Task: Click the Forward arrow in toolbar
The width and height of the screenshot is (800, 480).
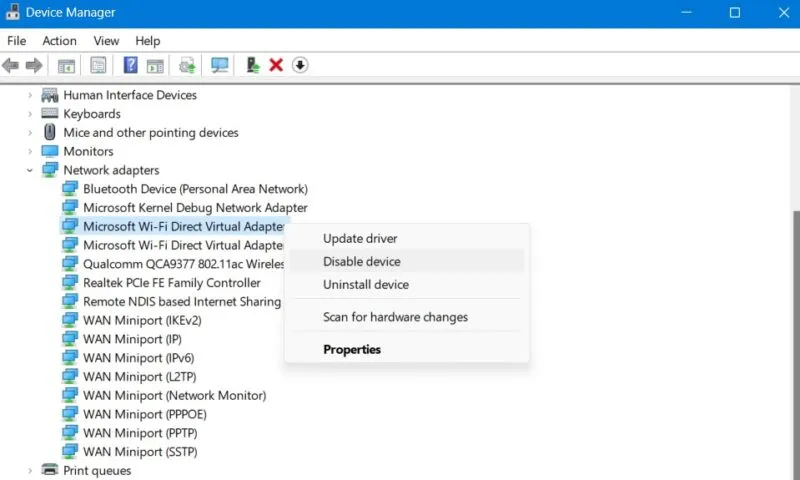Action: tap(34, 66)
